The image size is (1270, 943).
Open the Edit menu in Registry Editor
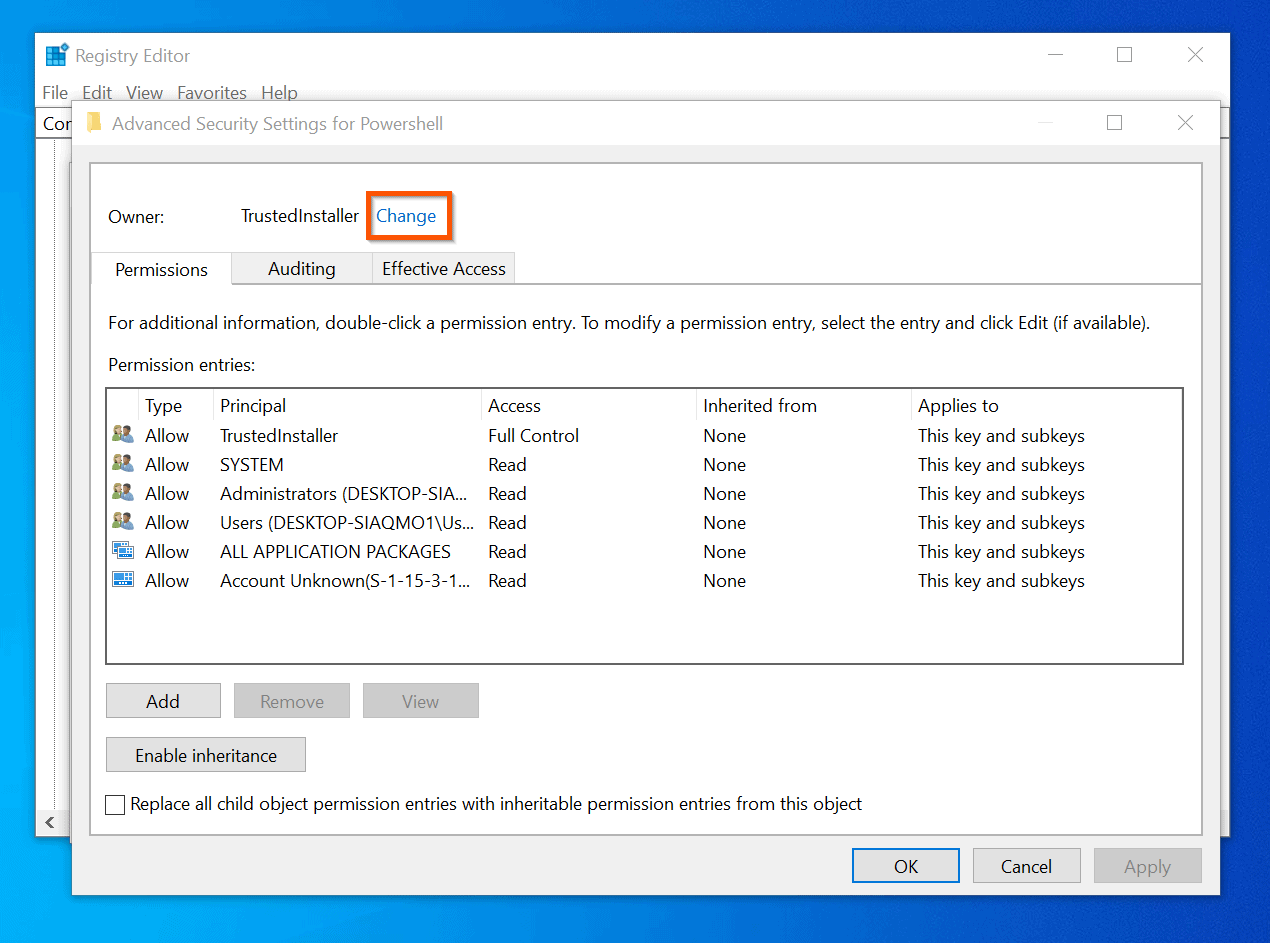[97, 92]
